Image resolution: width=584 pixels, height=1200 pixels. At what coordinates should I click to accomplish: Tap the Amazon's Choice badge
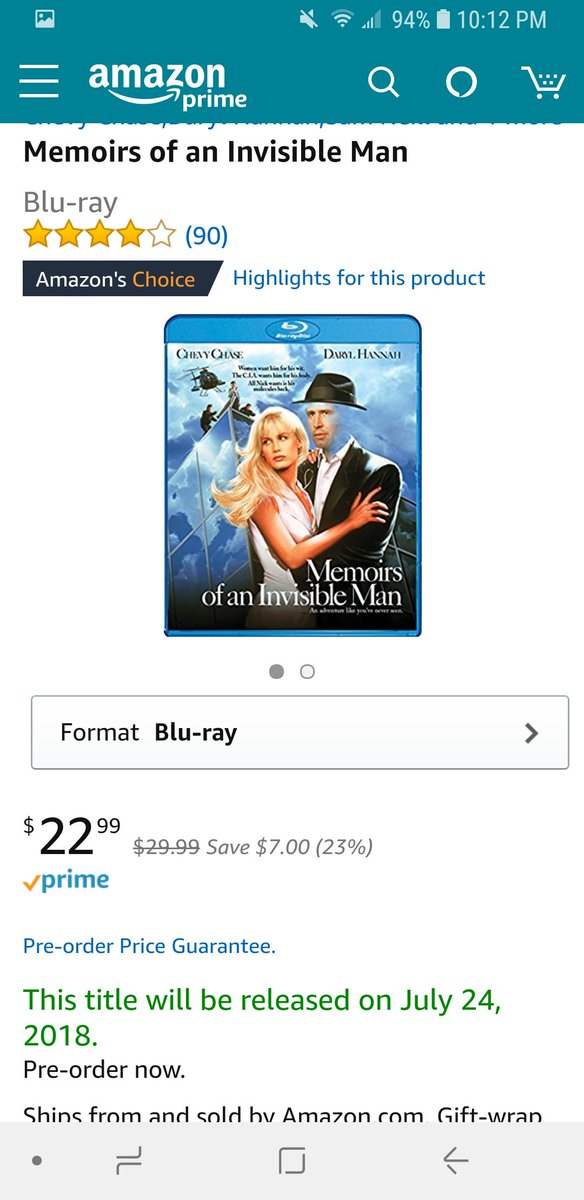[x=120, y=279]
